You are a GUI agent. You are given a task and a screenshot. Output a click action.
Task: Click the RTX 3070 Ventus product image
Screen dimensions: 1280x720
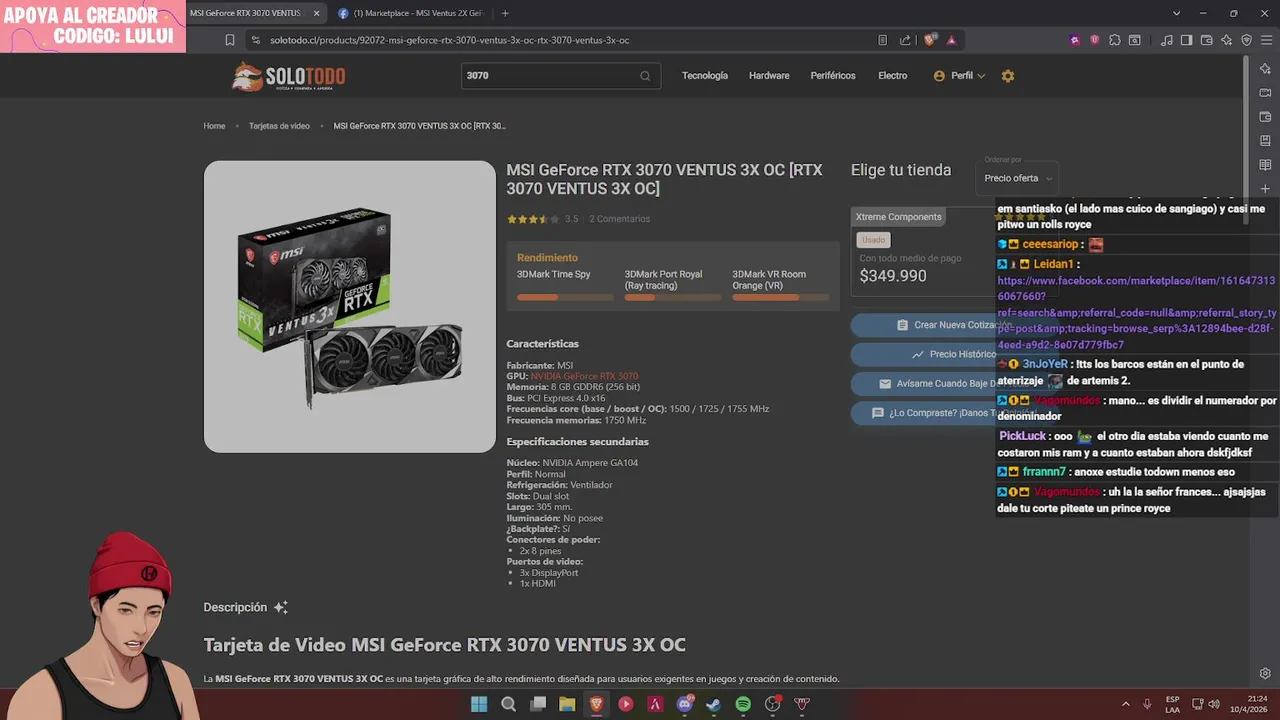350,307
